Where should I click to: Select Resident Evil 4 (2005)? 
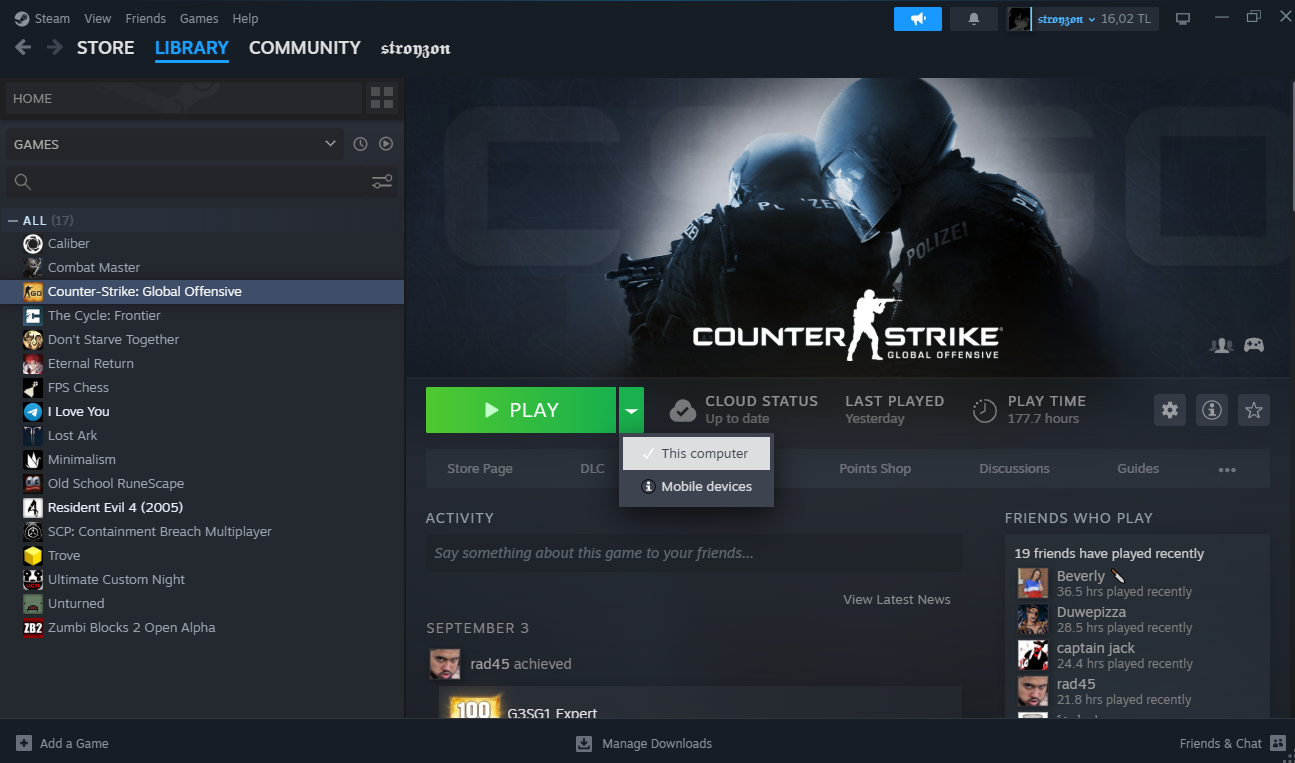(202, 507)
